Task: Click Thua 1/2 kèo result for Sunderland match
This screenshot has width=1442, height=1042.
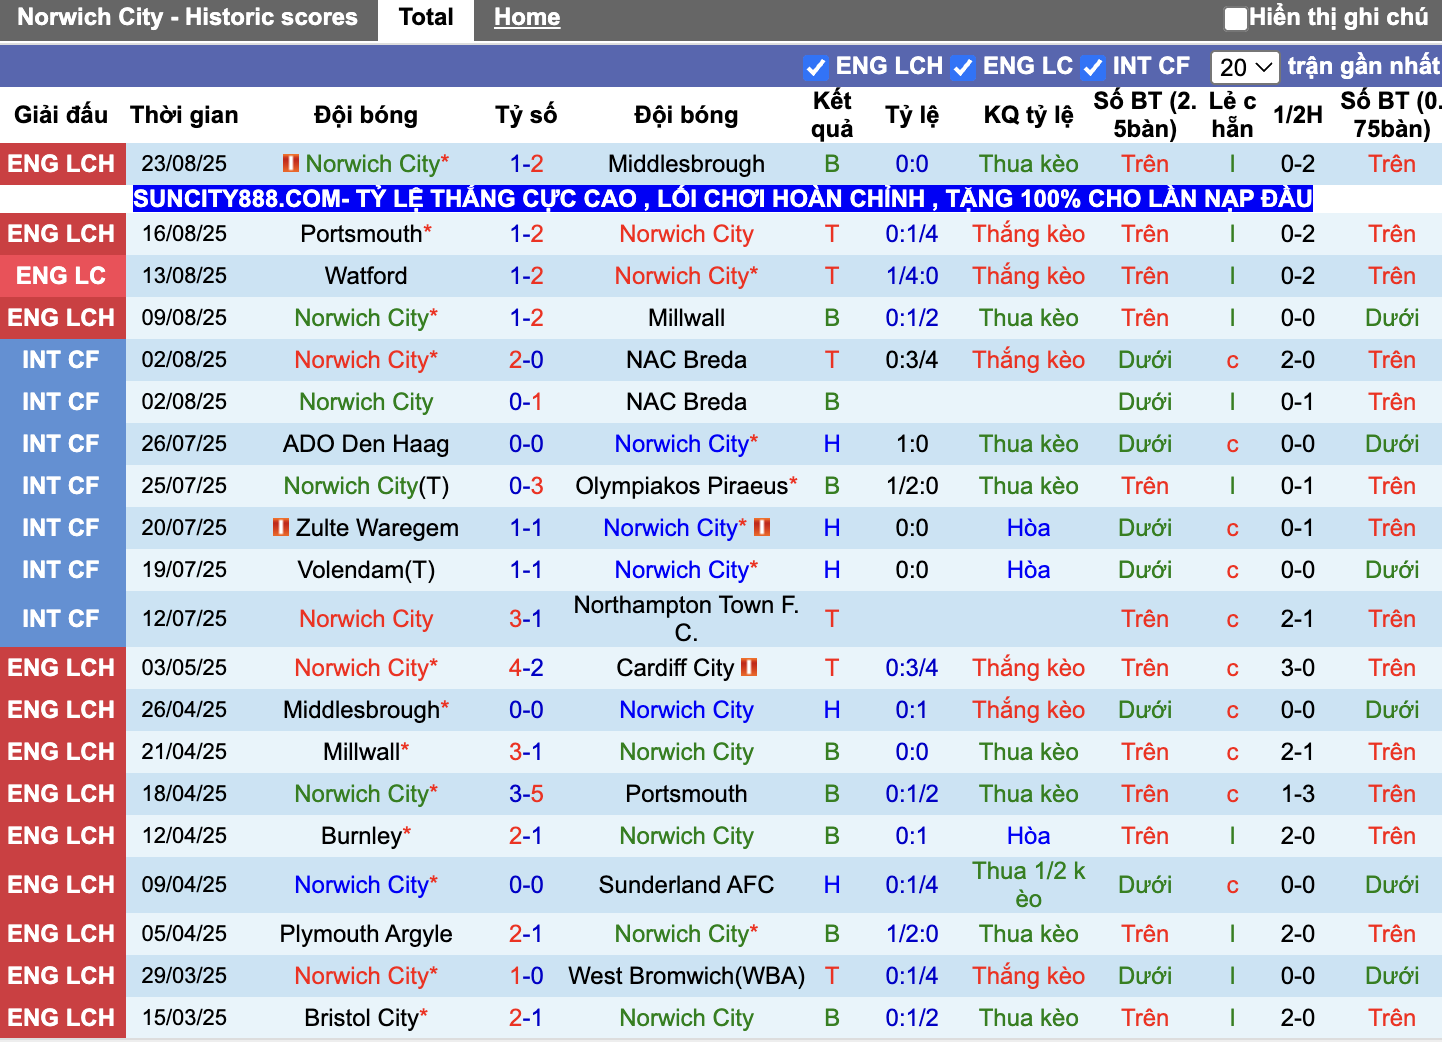Action: [1028, 885]
